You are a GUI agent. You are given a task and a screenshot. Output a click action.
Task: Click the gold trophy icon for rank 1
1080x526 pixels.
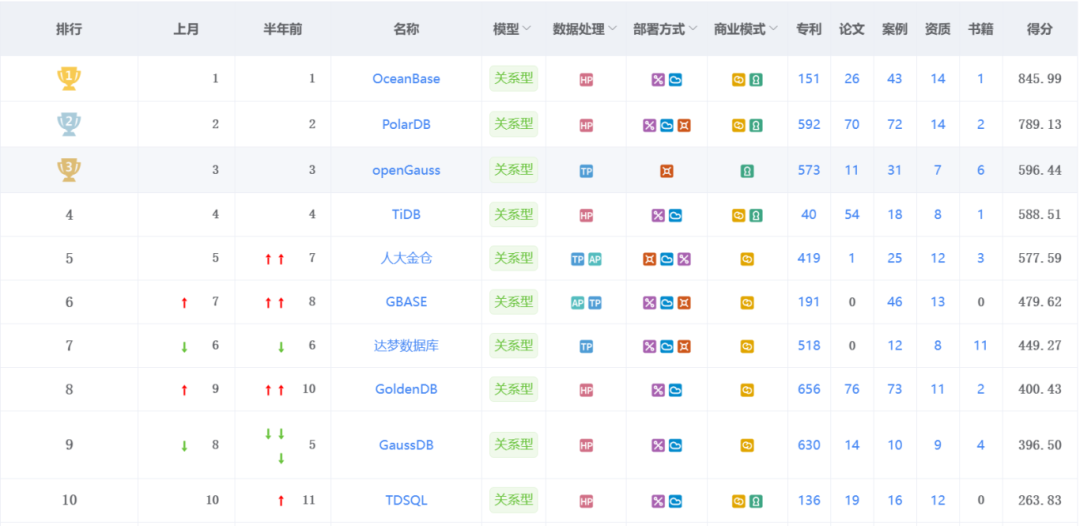pyautogui.click(x=69, y=78)
